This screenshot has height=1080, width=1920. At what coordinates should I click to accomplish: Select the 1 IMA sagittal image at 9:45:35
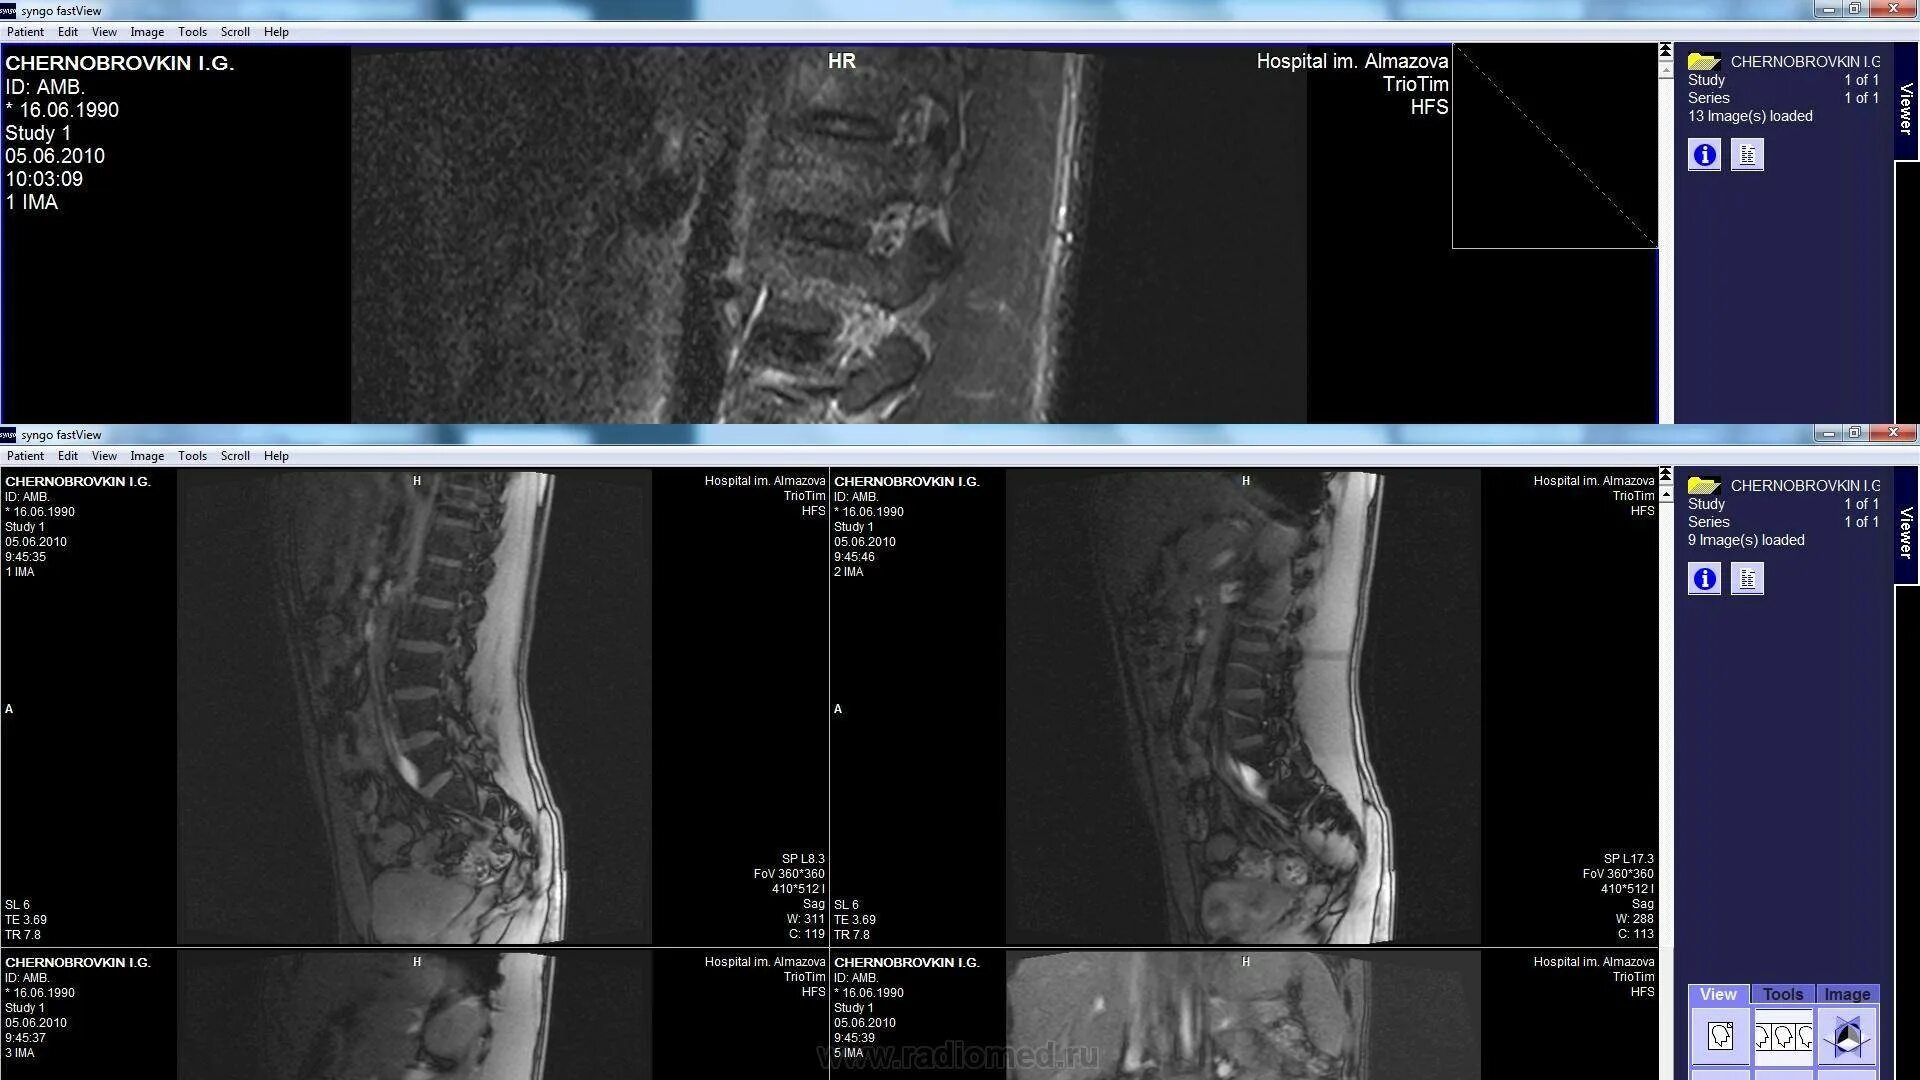tap(415, 706)
